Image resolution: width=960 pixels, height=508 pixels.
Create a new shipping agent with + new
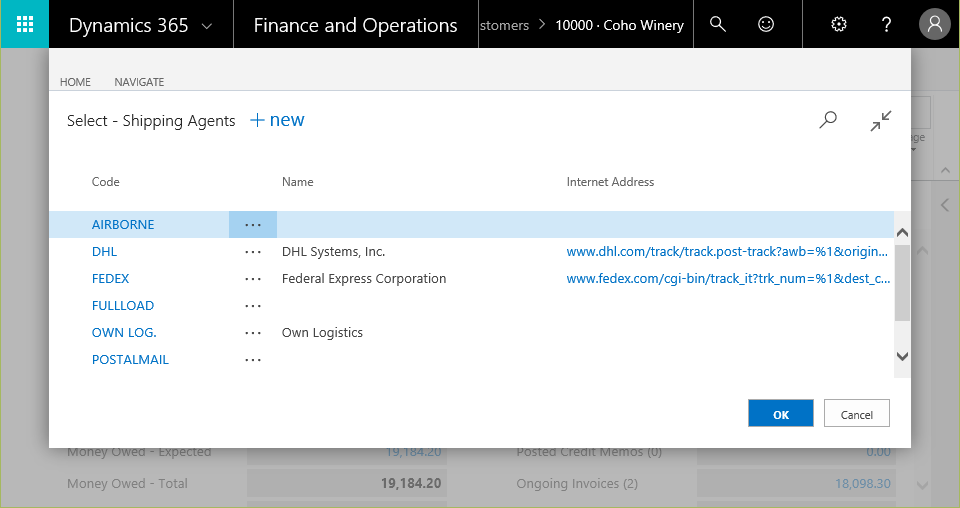(277, 120)
